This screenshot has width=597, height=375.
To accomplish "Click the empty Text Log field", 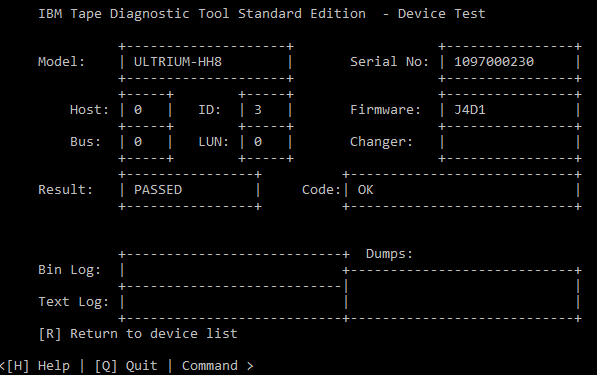I will pyautogui.click(x=234, y=302).
